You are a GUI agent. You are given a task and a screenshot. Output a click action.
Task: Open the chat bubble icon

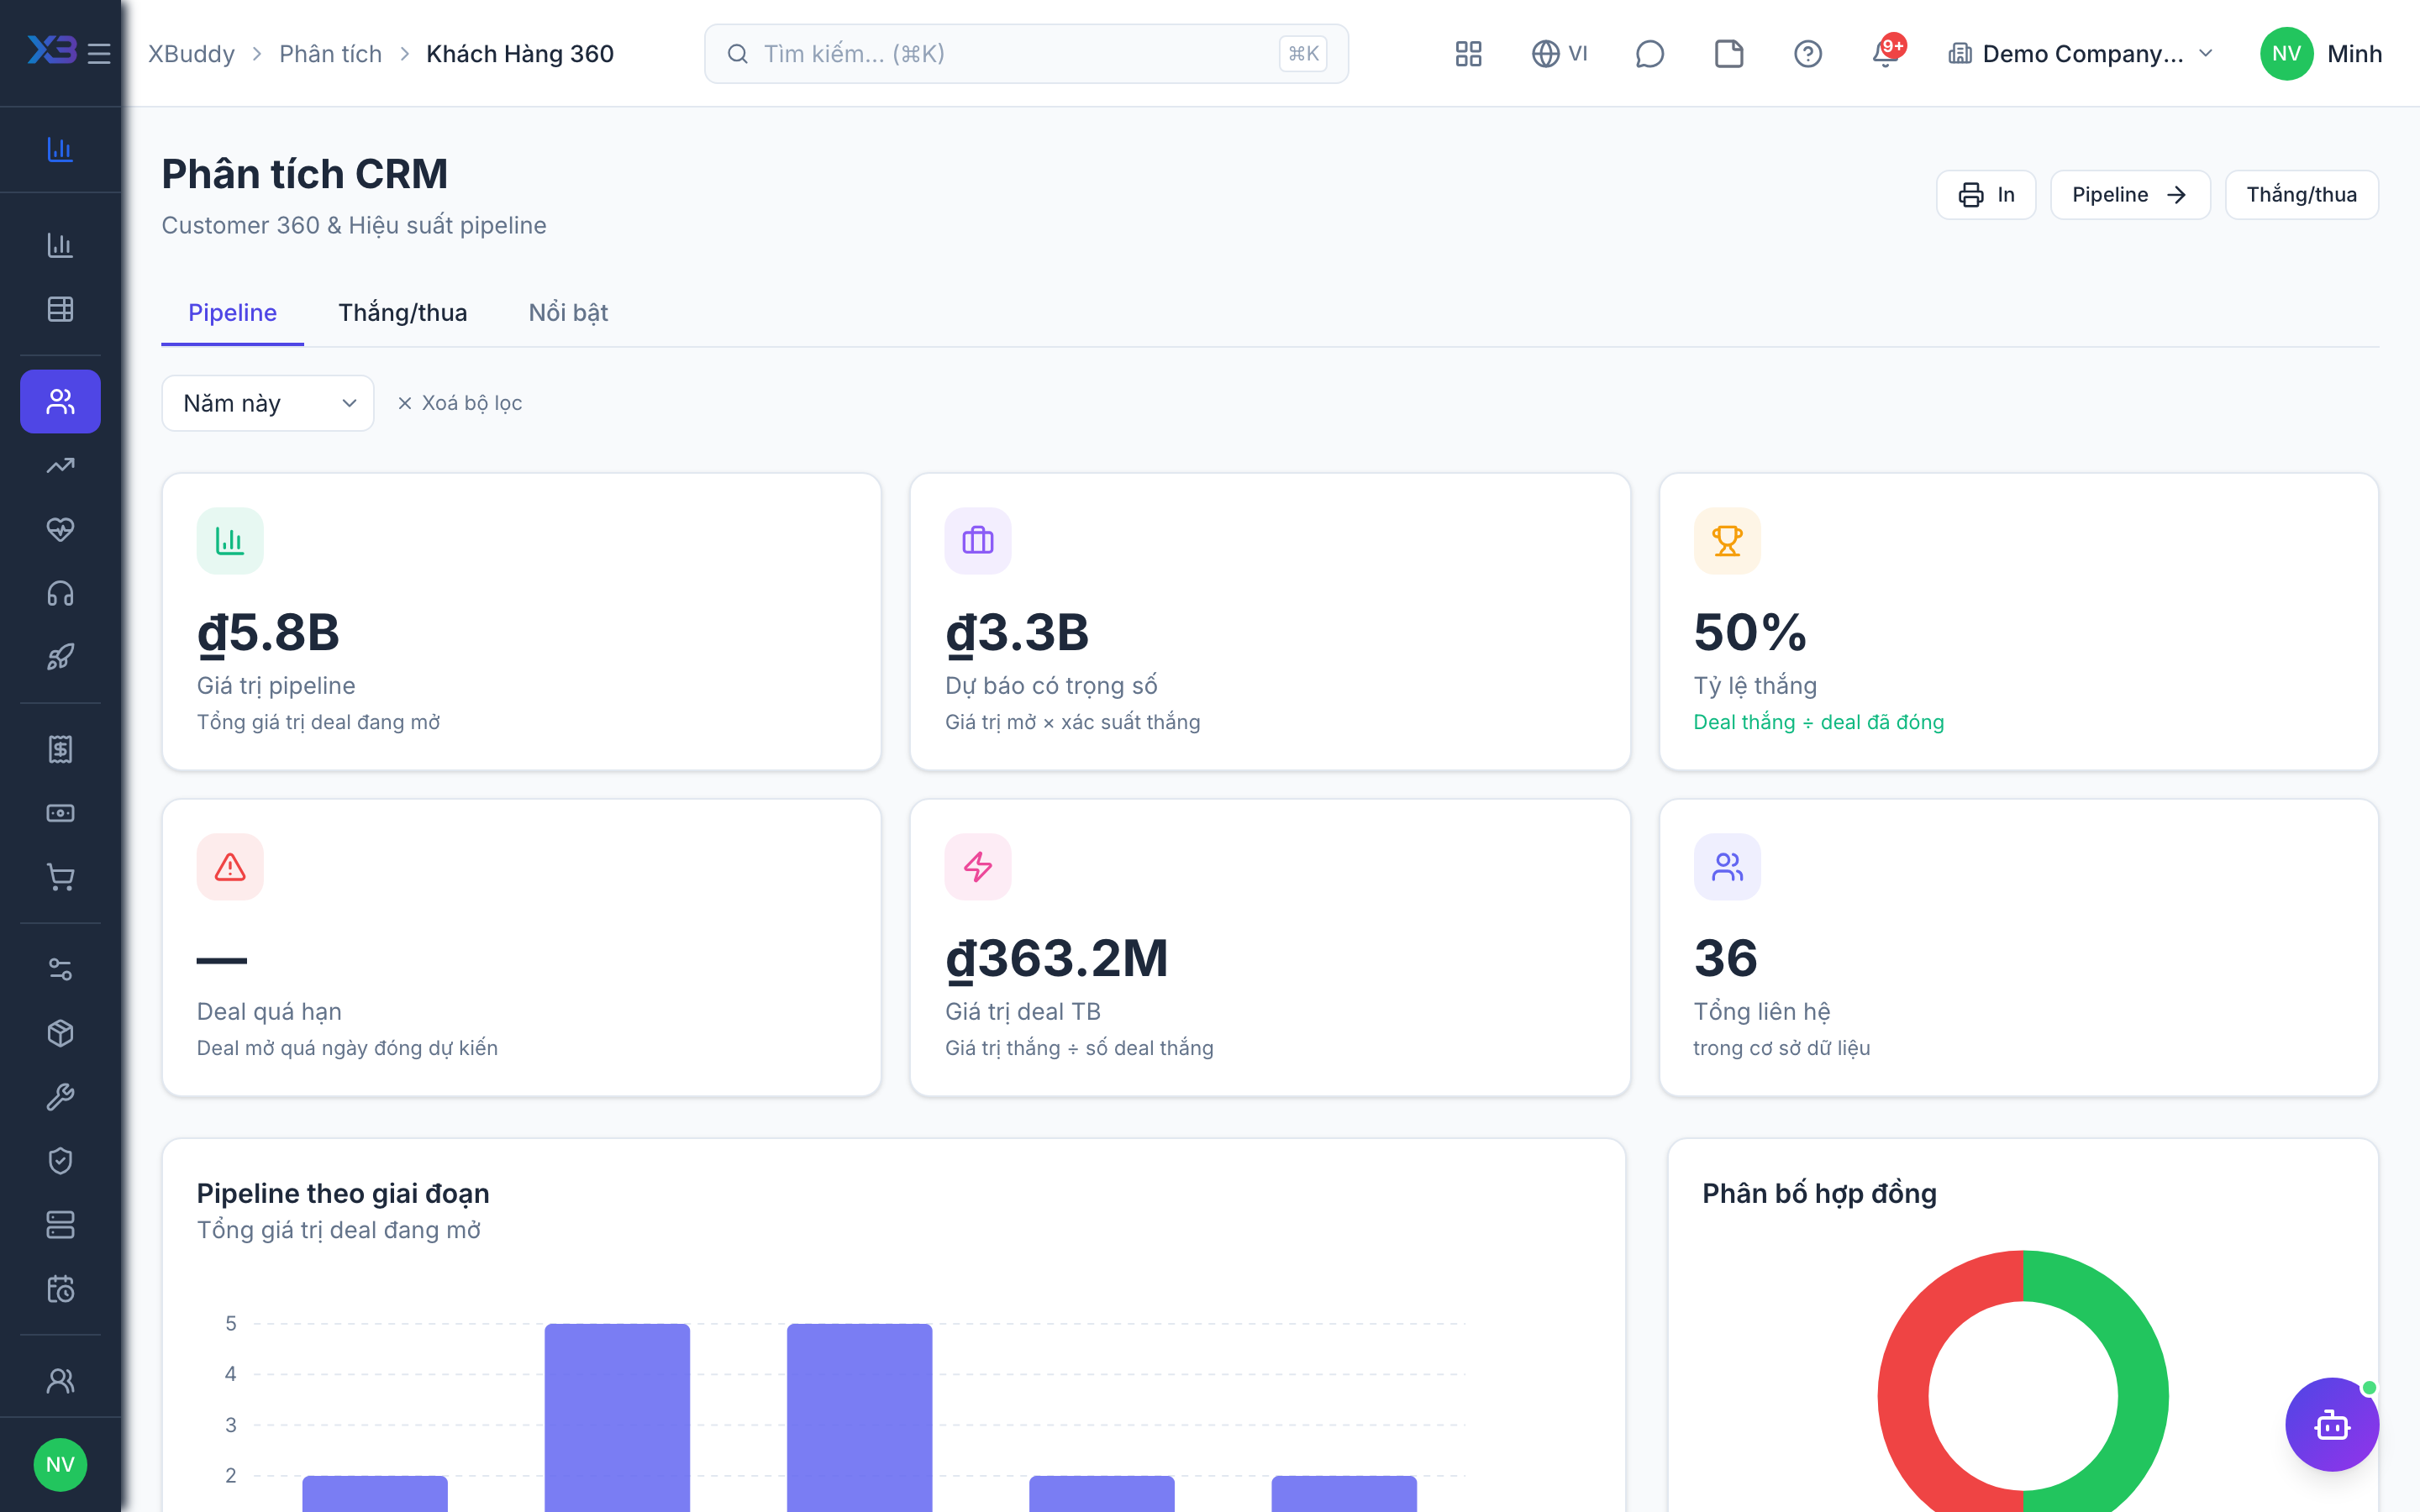(x=1649, y=54)
